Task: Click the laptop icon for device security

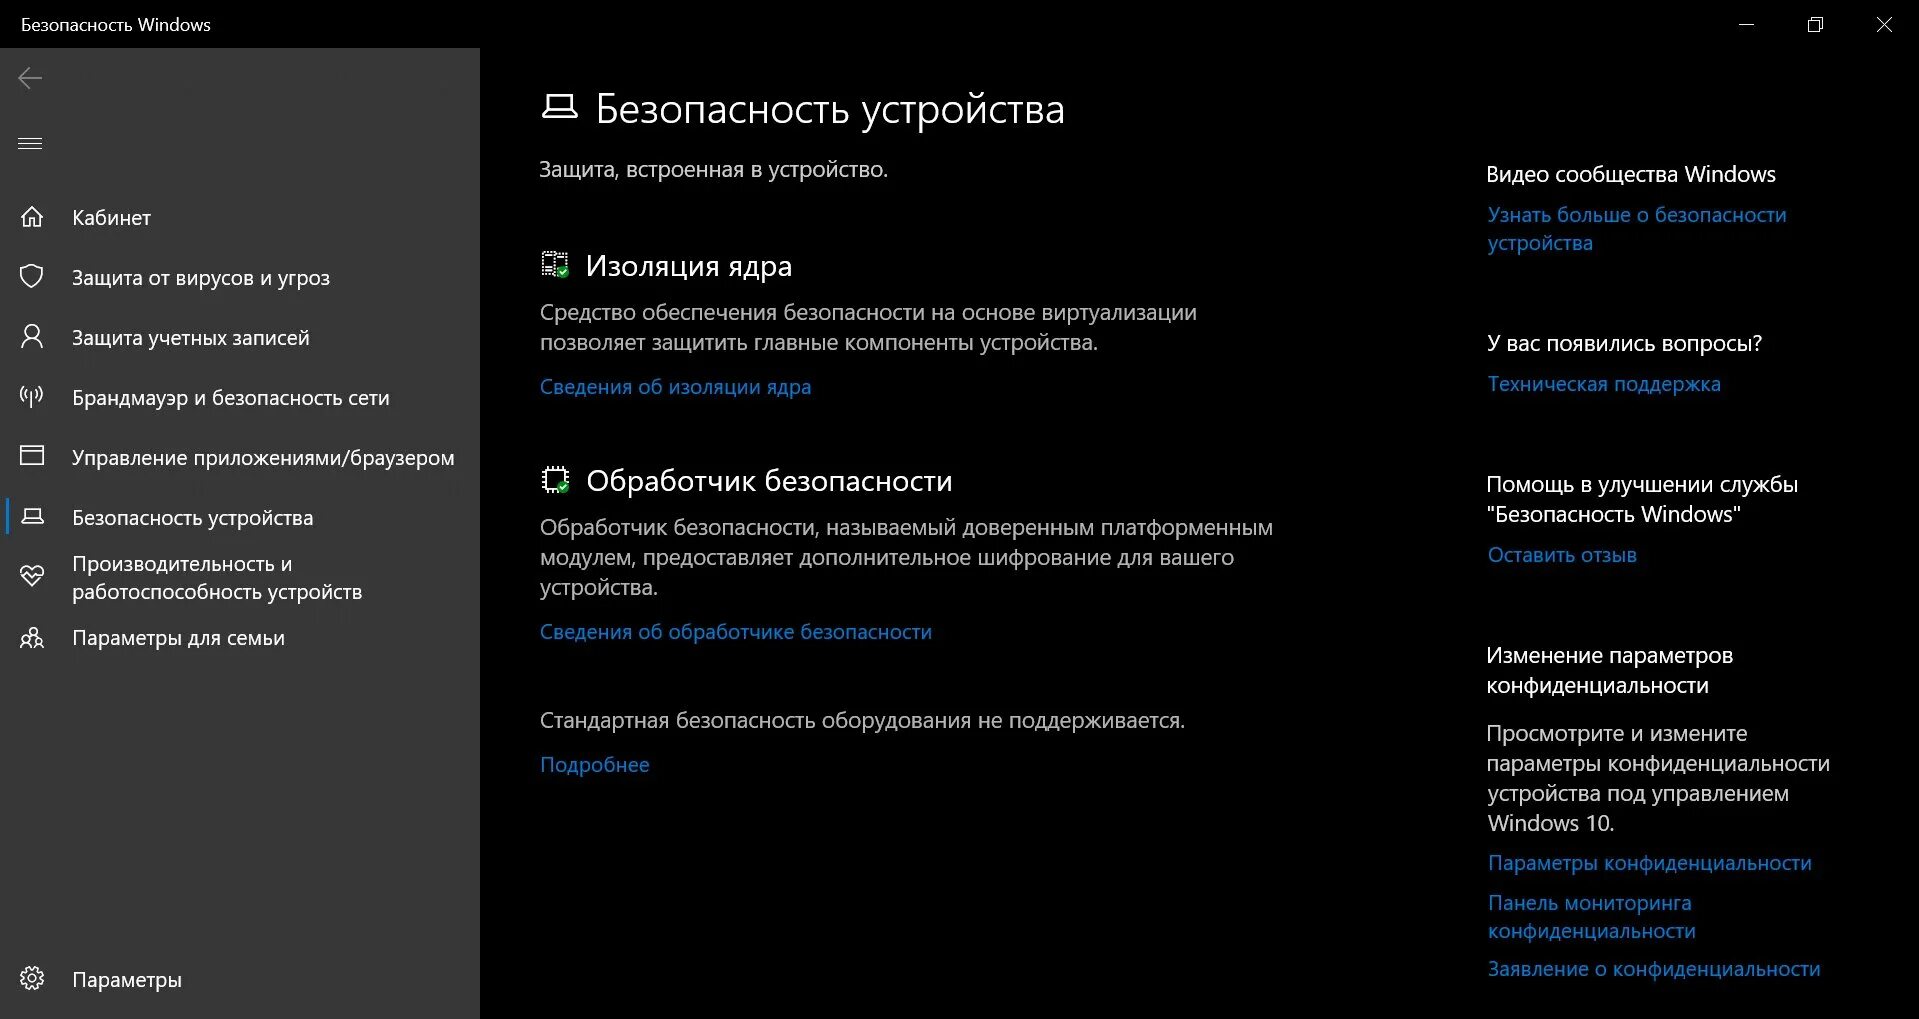Action: pos(32,517)
